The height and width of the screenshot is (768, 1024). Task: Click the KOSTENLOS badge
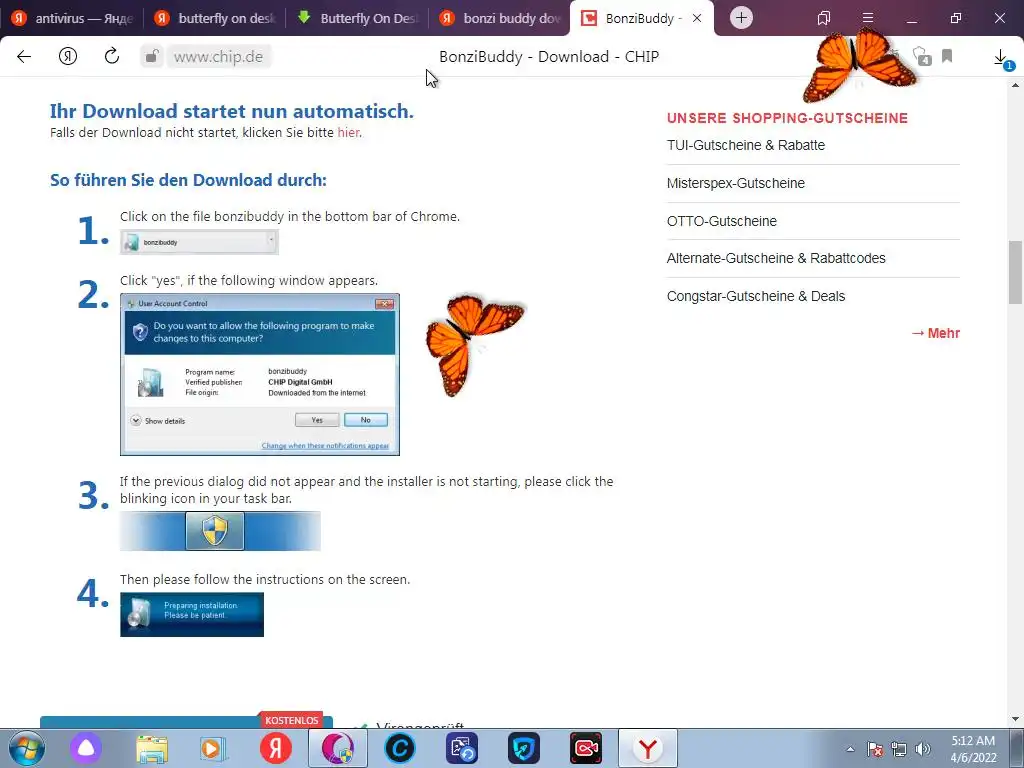[x=291, y=720]
